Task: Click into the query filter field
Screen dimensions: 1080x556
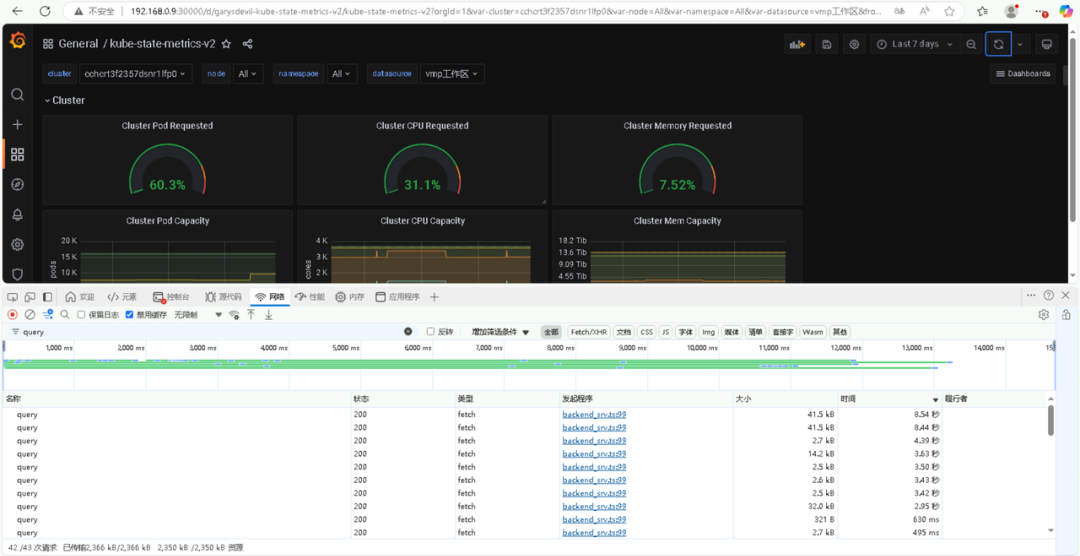Action: tap(210, 331)
